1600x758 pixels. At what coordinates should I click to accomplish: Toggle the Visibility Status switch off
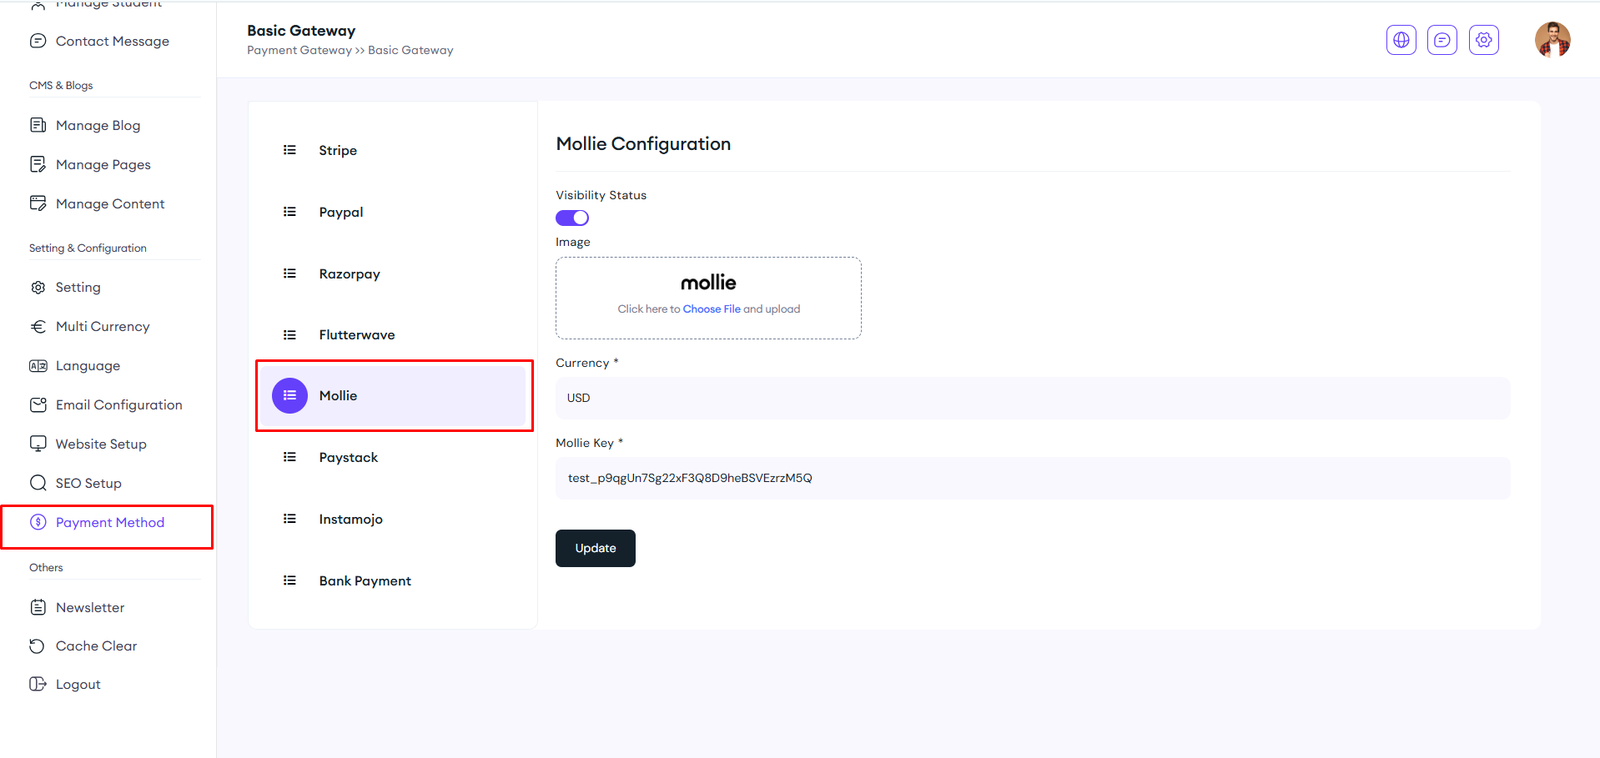572,218
